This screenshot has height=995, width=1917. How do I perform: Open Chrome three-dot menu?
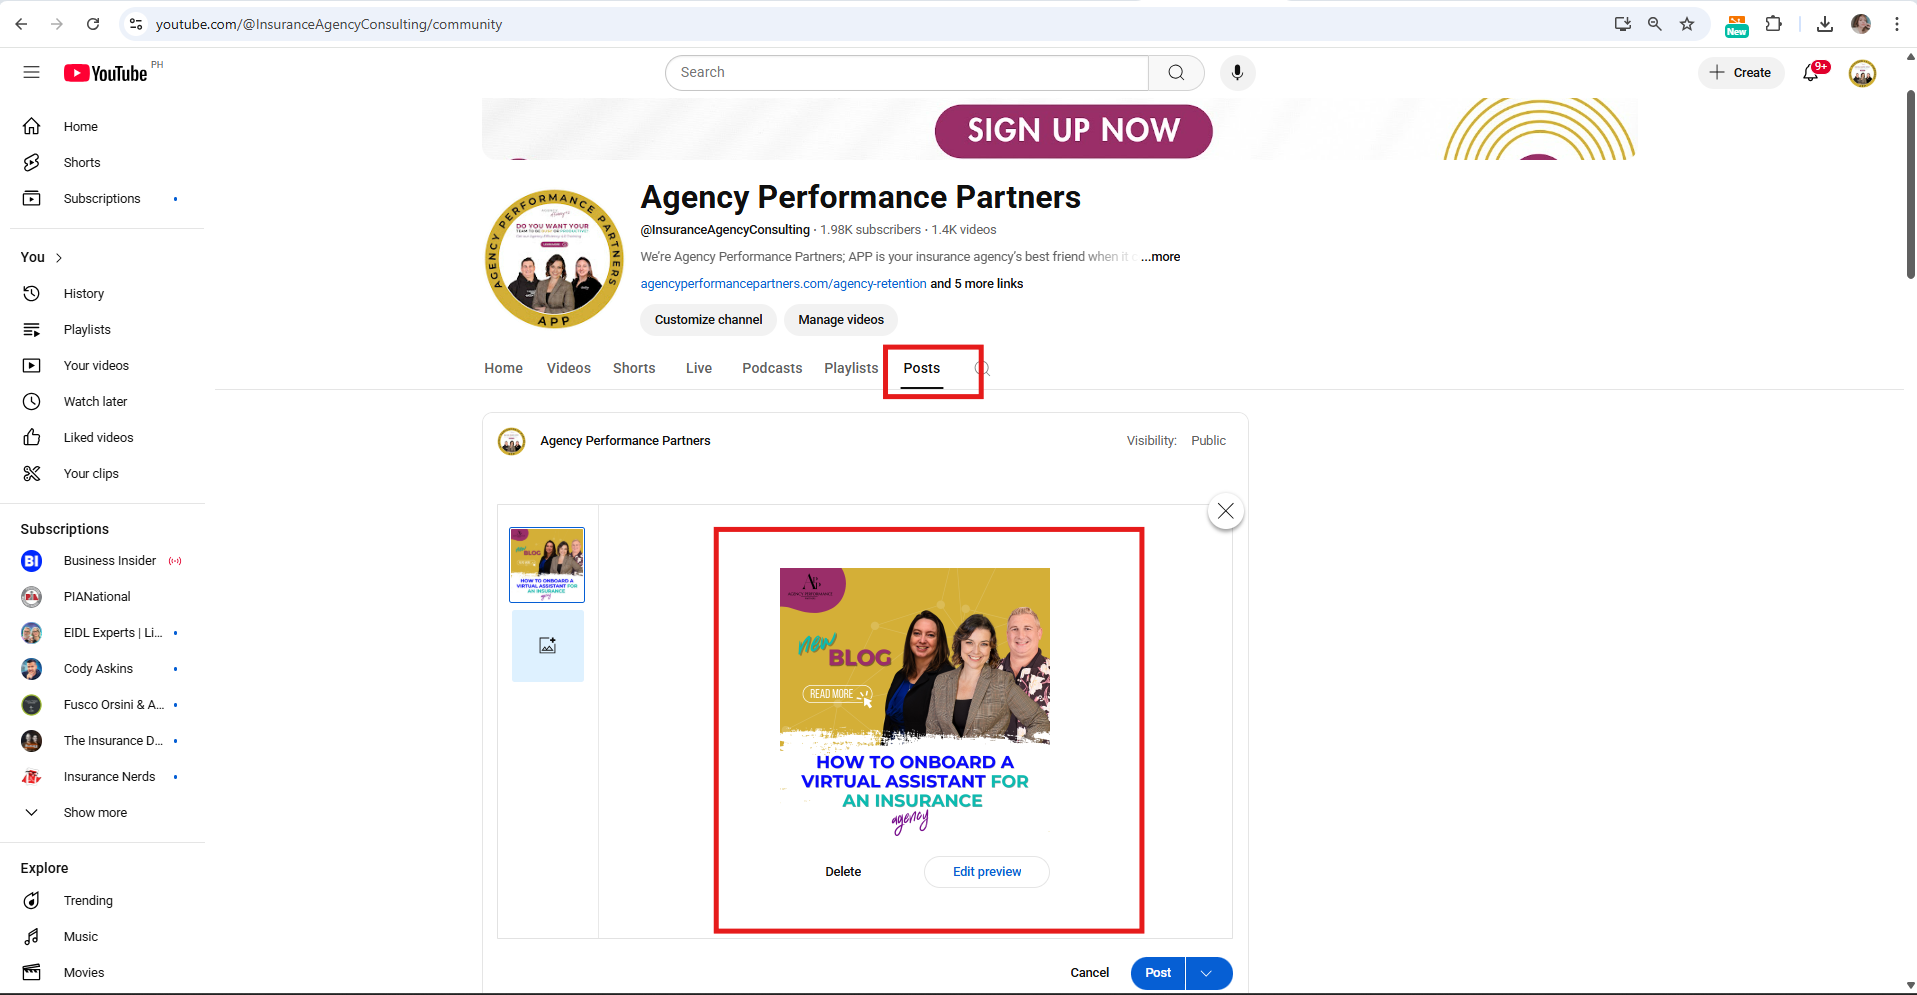click(1896, 24)
